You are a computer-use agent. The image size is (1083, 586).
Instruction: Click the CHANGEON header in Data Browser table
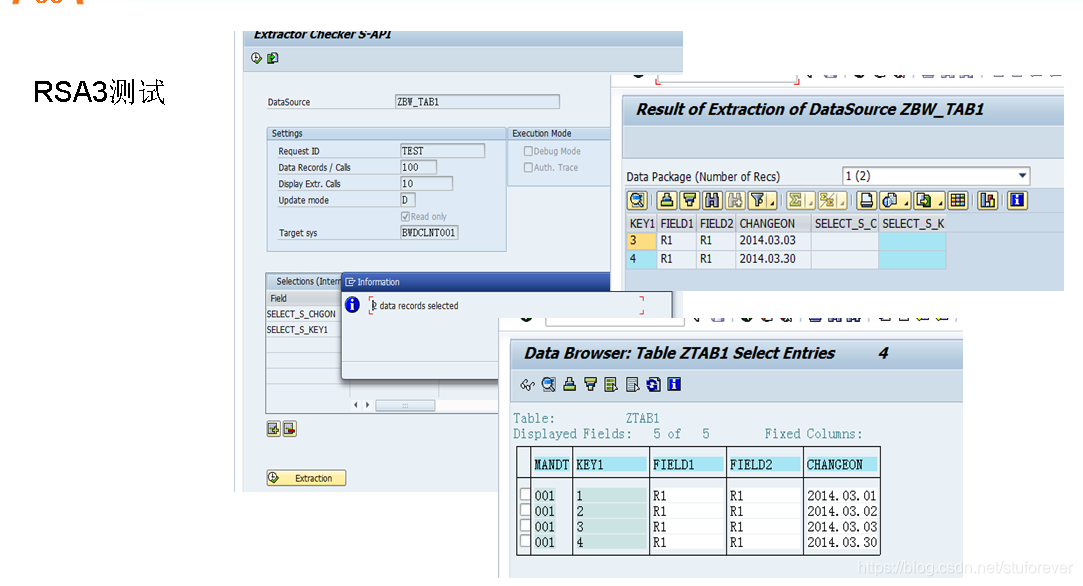pyautogui.click(x=841, y=464)
